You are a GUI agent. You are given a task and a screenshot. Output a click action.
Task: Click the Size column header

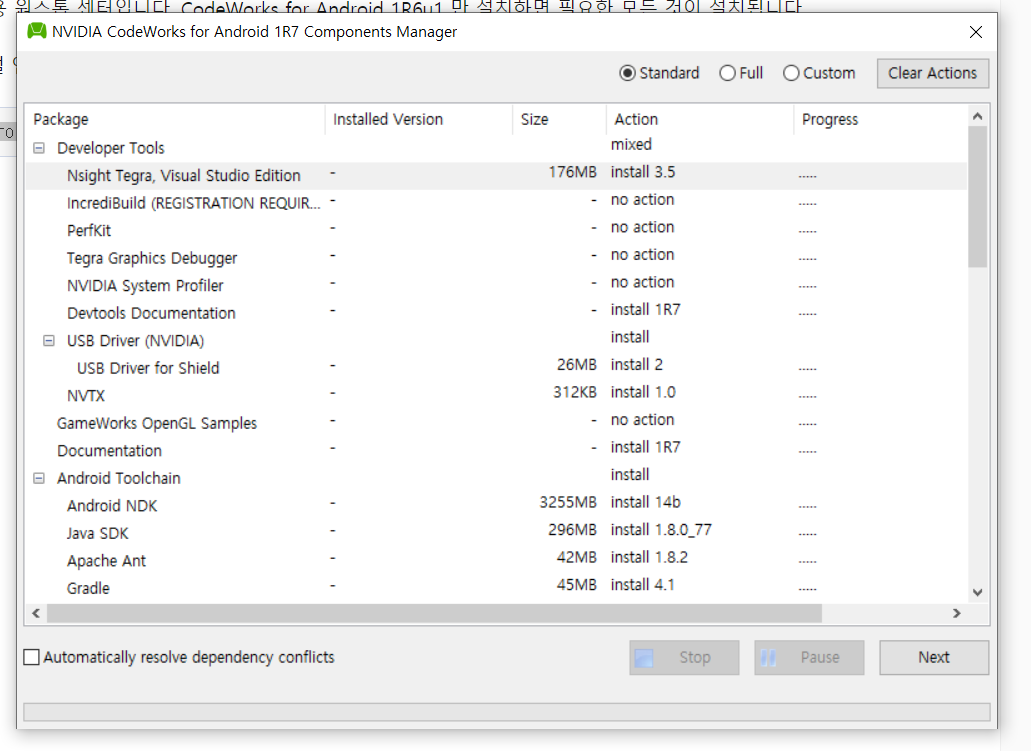point(559,119)
